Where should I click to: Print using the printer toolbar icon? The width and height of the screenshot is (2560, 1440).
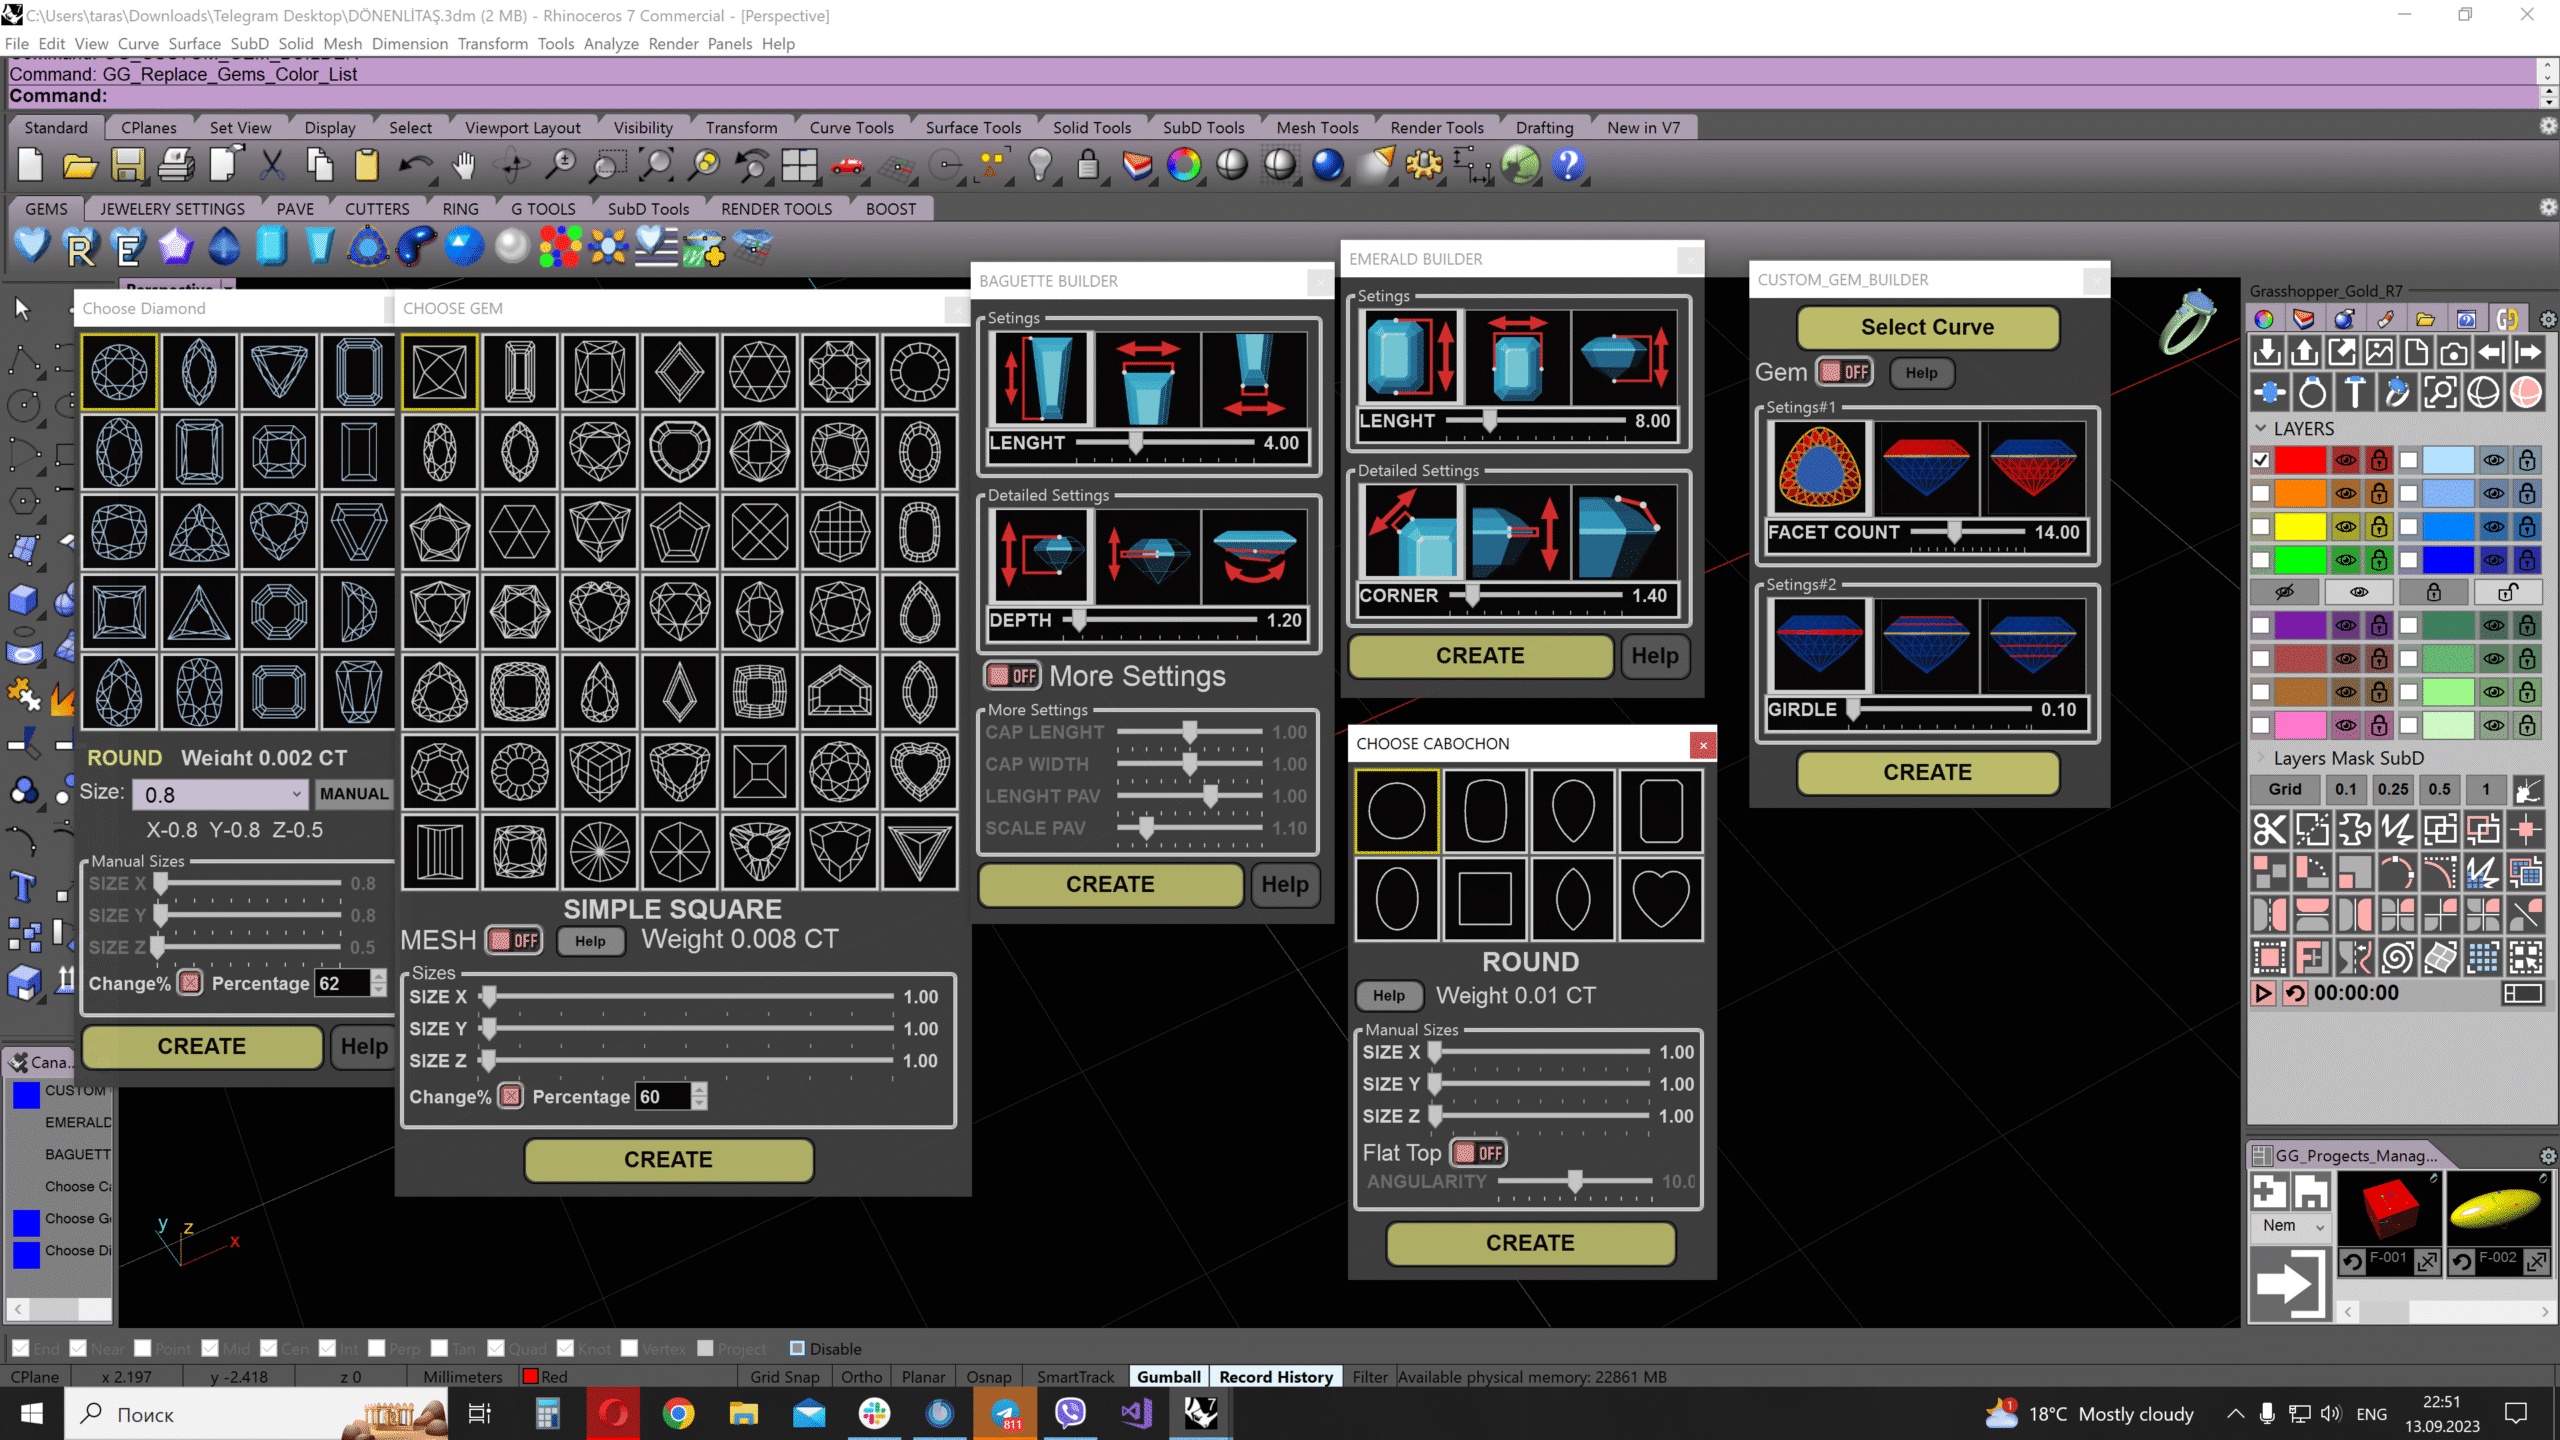(176, 165)
